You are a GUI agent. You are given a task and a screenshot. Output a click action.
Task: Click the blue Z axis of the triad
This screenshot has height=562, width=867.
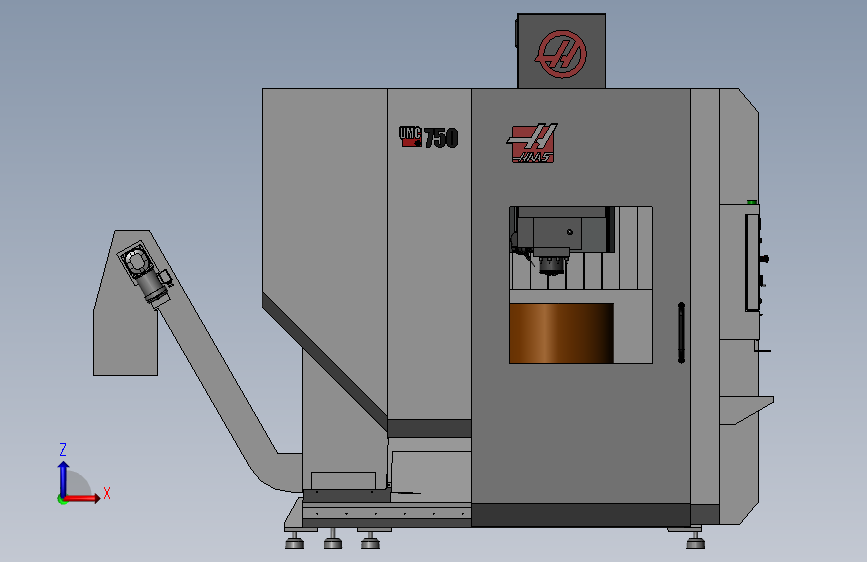64,479
